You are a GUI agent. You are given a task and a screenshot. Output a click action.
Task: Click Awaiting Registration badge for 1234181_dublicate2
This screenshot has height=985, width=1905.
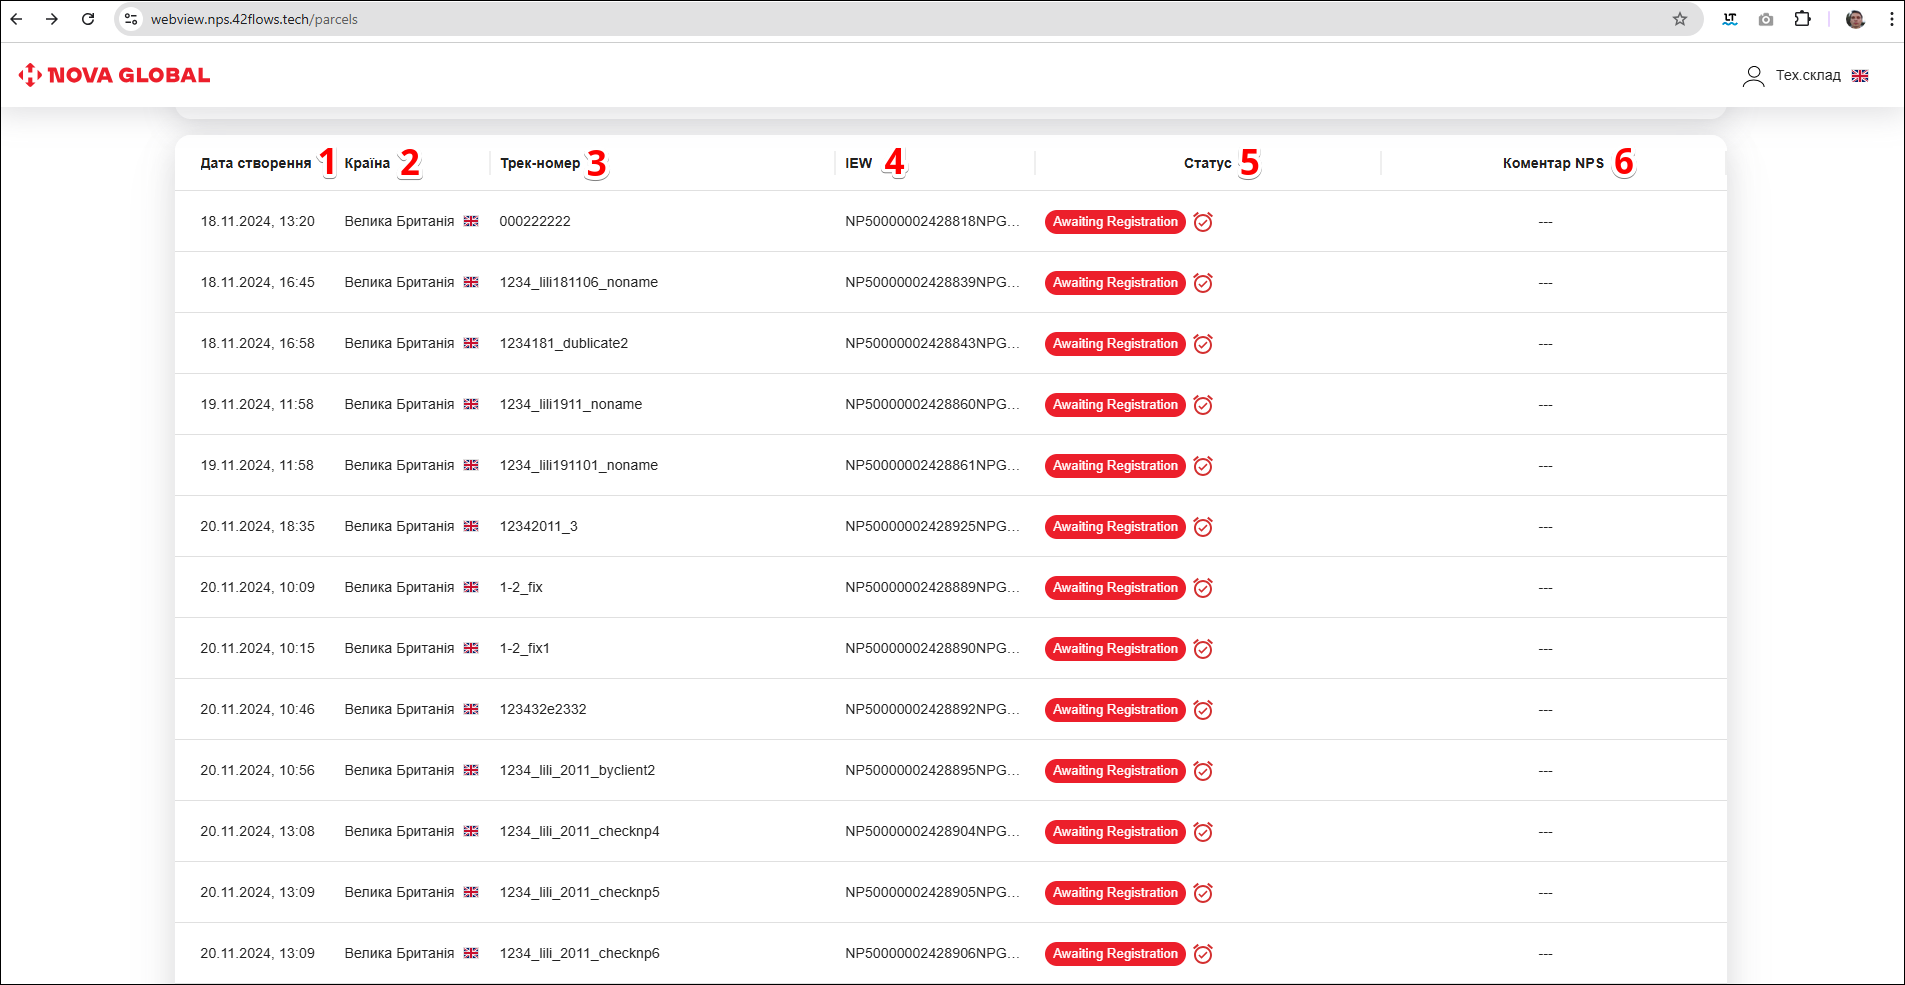pyautogui.click(x=1114, y=344)
